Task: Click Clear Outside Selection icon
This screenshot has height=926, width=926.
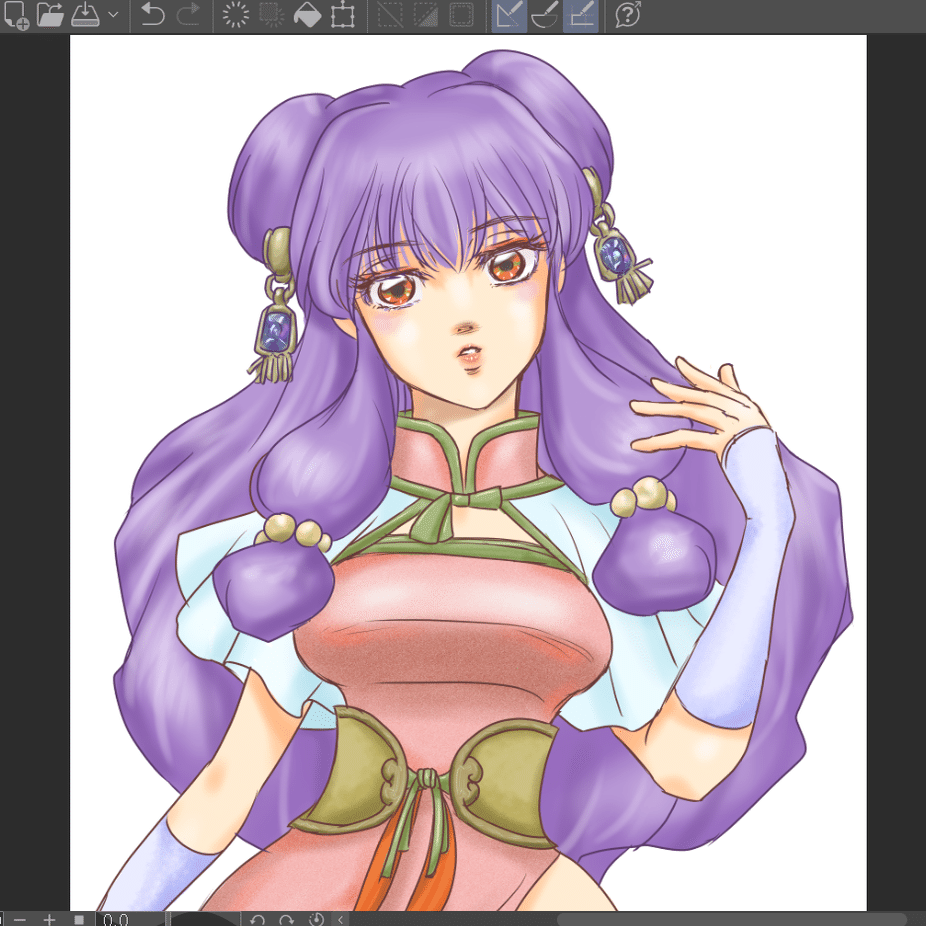Action: coord(271,15)
